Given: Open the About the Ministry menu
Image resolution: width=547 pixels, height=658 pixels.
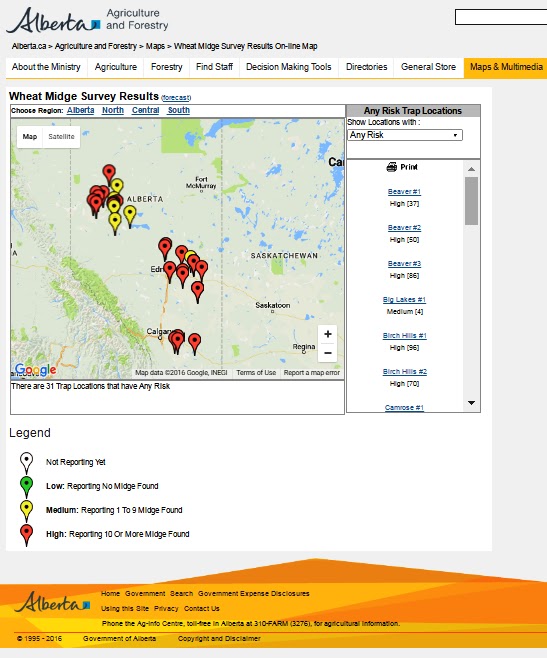Looking at the screenshot, I should (x=46, y=67).
